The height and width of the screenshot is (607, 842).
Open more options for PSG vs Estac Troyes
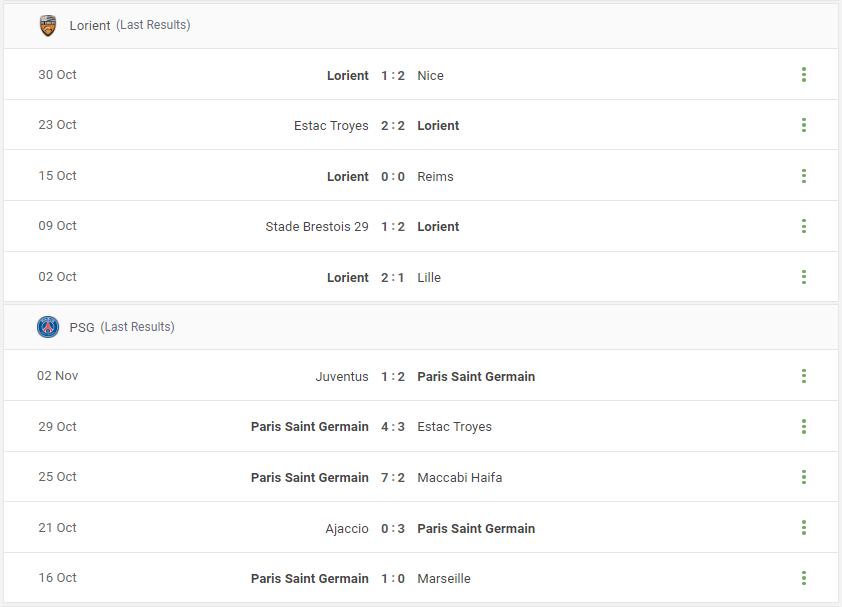point(803,427)
